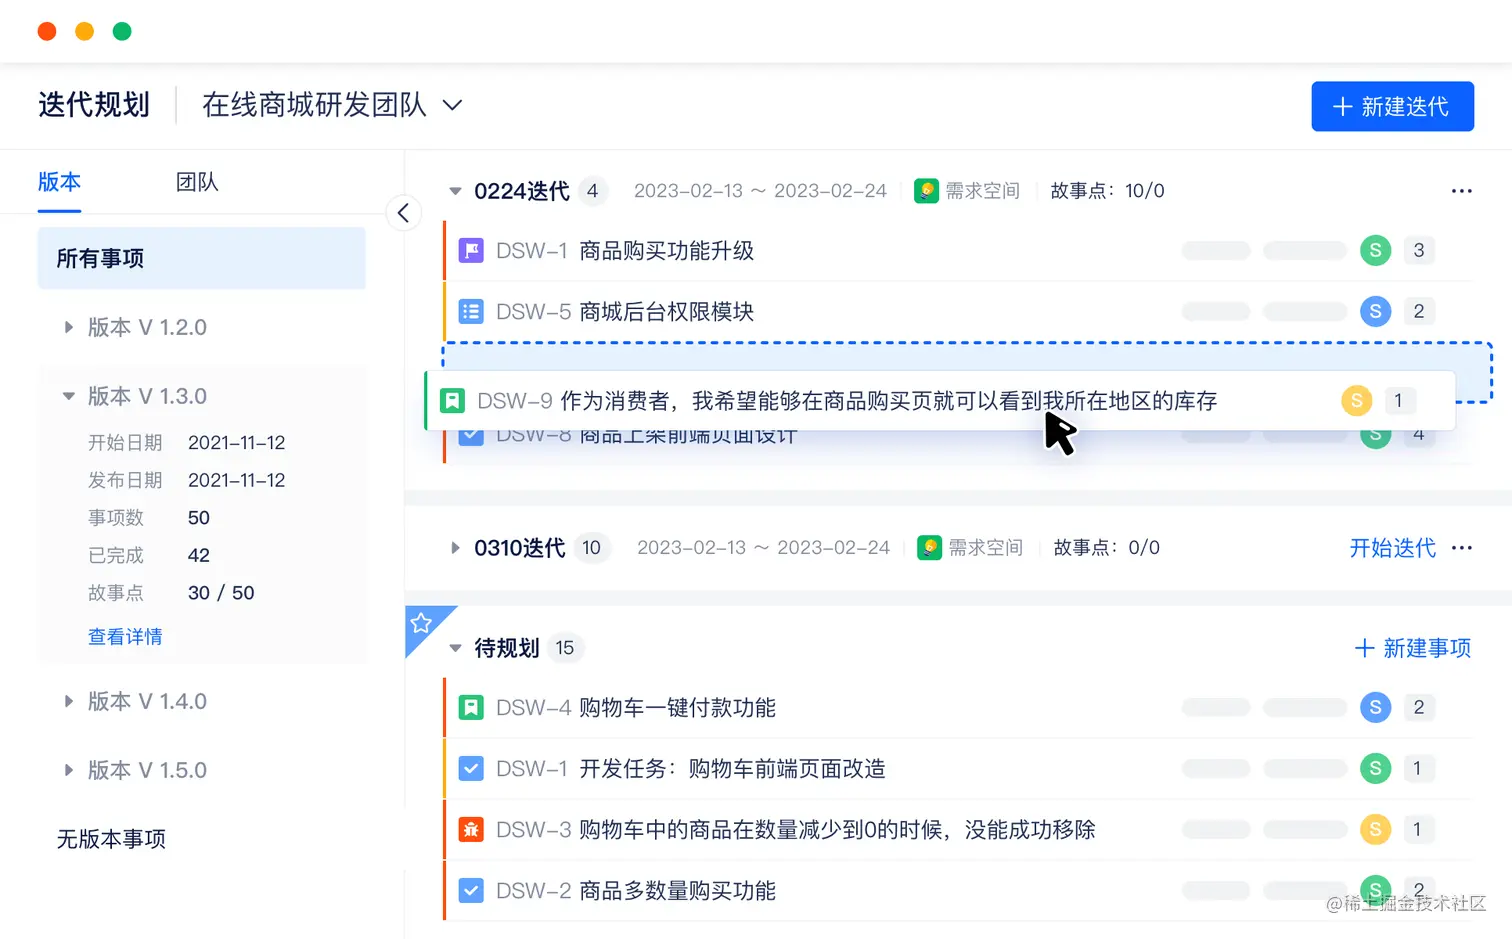Click the 需求空间 label in 0224迭代 header
Viewport: 1512px width, 939px height.
tap(982, 191)
